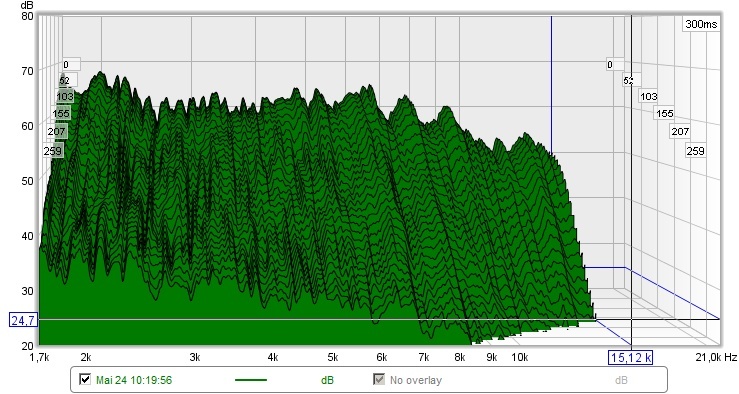Select the 80 dB axis label
Screen dimensions: 739x394
tap(27, 16)
